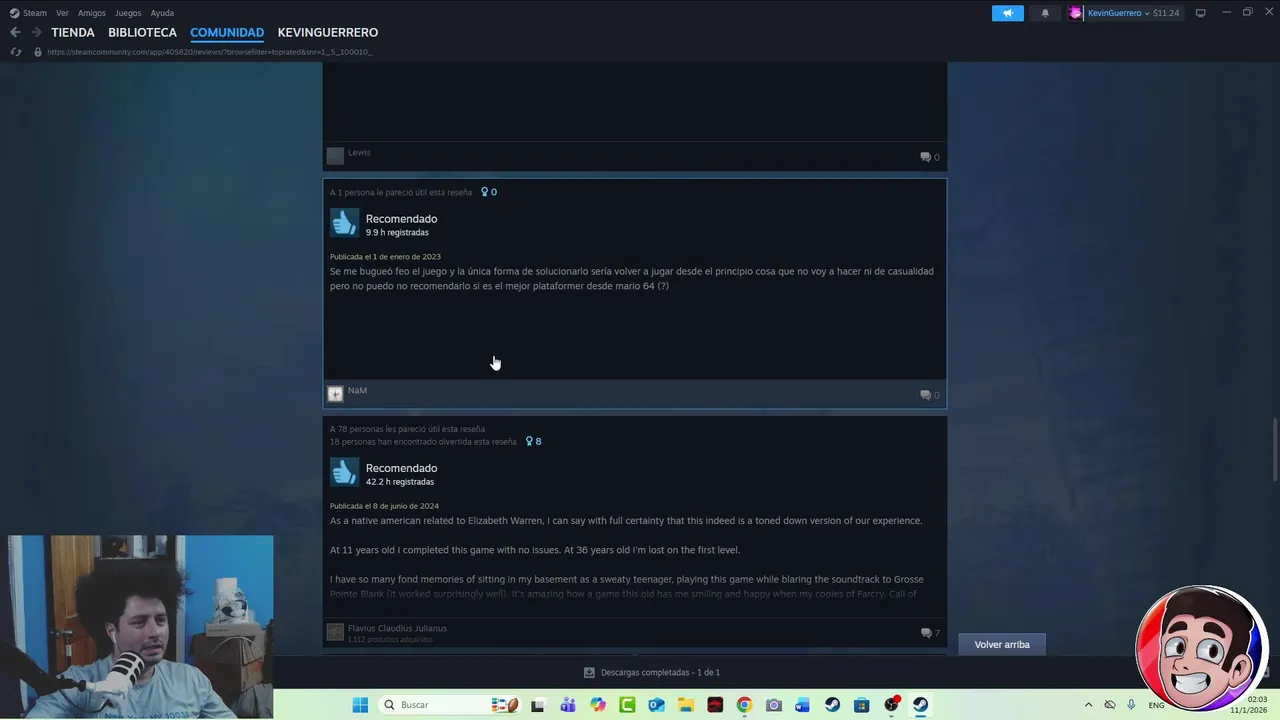Switch to Big Picture mode monitor icon
The height and width of the screenshot is (720, 1280).
[x=1200, y=13]
